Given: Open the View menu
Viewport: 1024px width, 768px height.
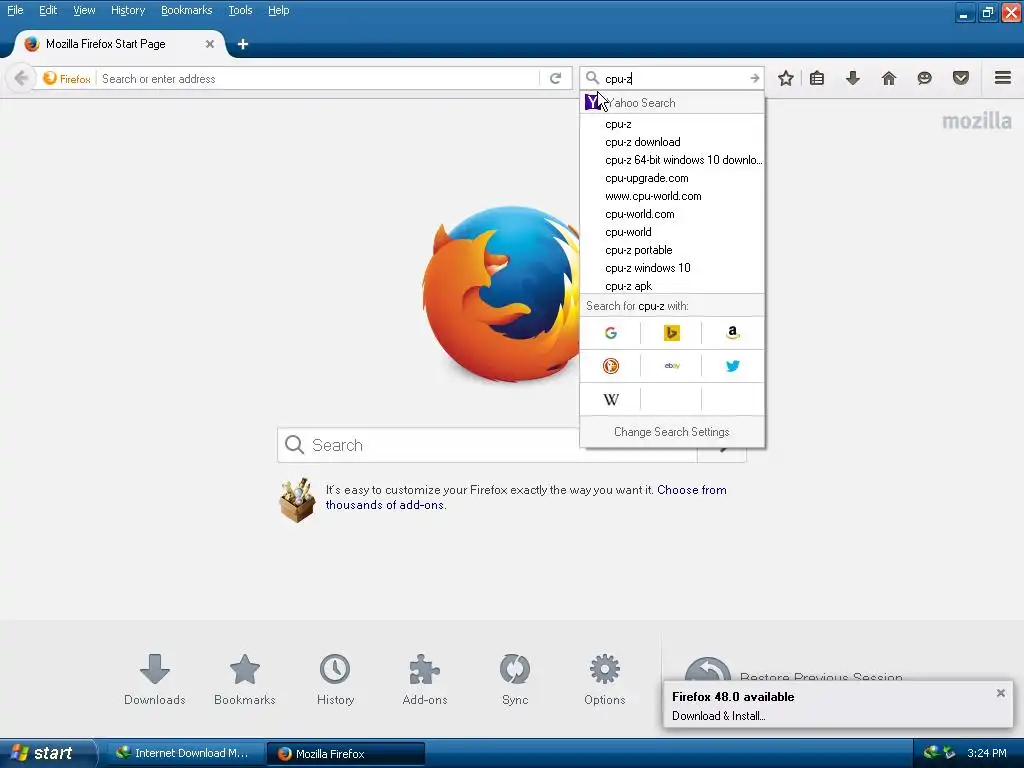Looking at the screenshot, I should (84, 10).
